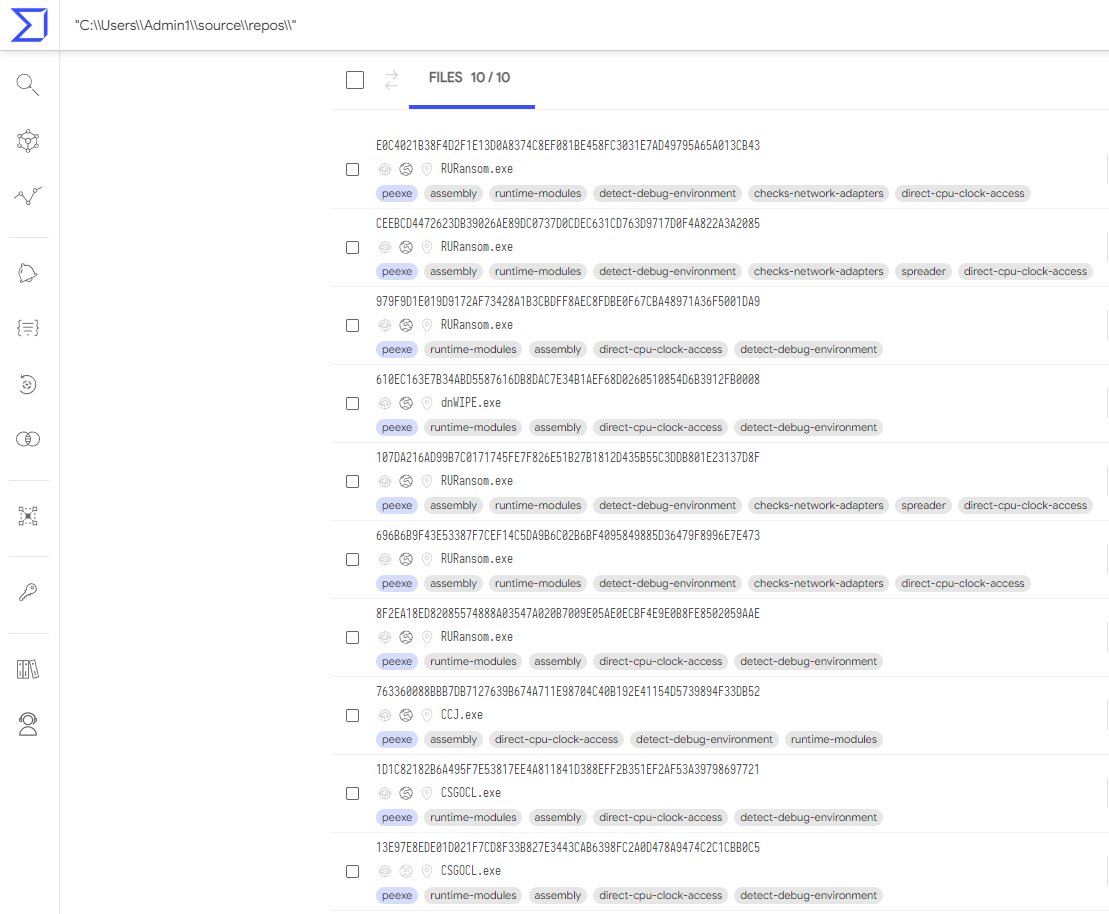Open file hash 107DA216AD99B7C0 link

[568, 457]
